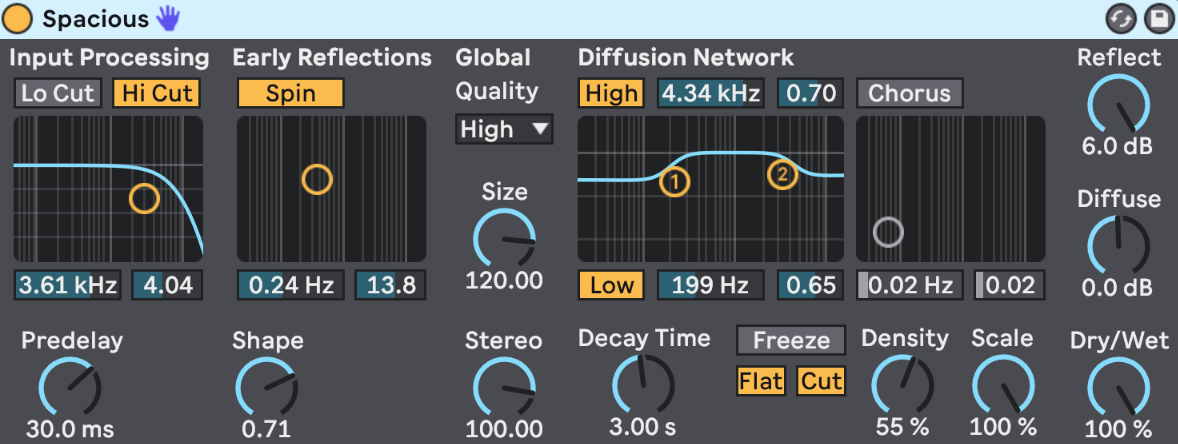
Task: Click the 3.00 s Decay Time value
Action: [642, 427]
